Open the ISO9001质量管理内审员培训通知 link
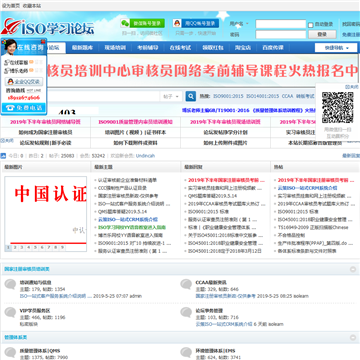Screen dimensions: 360x360 pyautogui.click(x=135, y=122)
